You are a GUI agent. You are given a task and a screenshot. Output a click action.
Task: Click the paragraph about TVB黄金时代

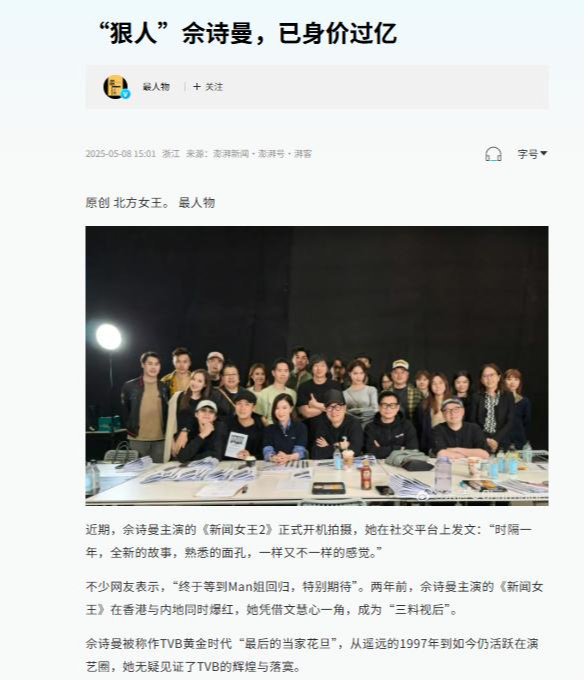click(x=312, y=655)
